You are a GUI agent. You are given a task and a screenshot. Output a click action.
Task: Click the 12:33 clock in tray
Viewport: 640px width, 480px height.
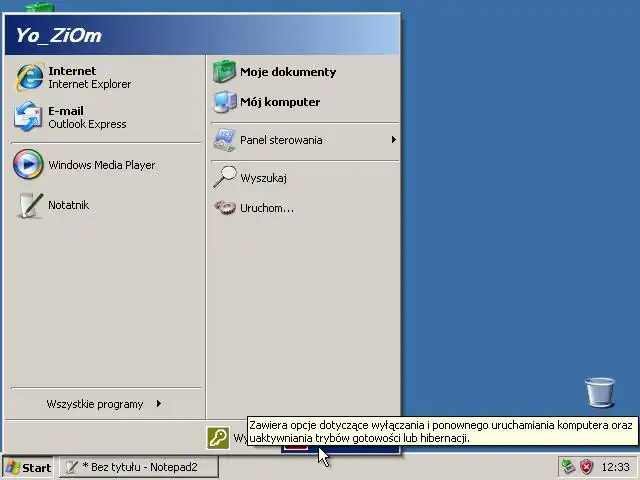[616, 467]
